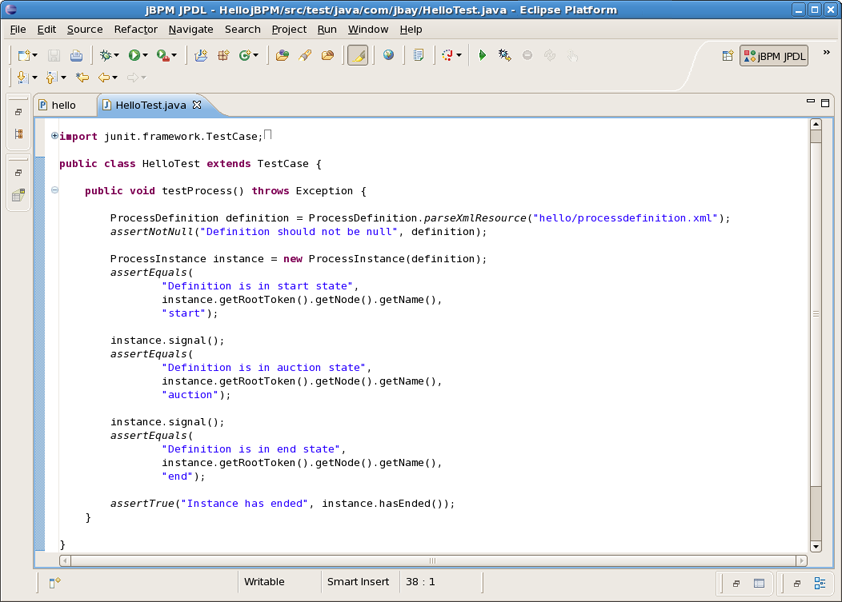
Task: Click the Save disk icon
Action: [x=54, y=56]
